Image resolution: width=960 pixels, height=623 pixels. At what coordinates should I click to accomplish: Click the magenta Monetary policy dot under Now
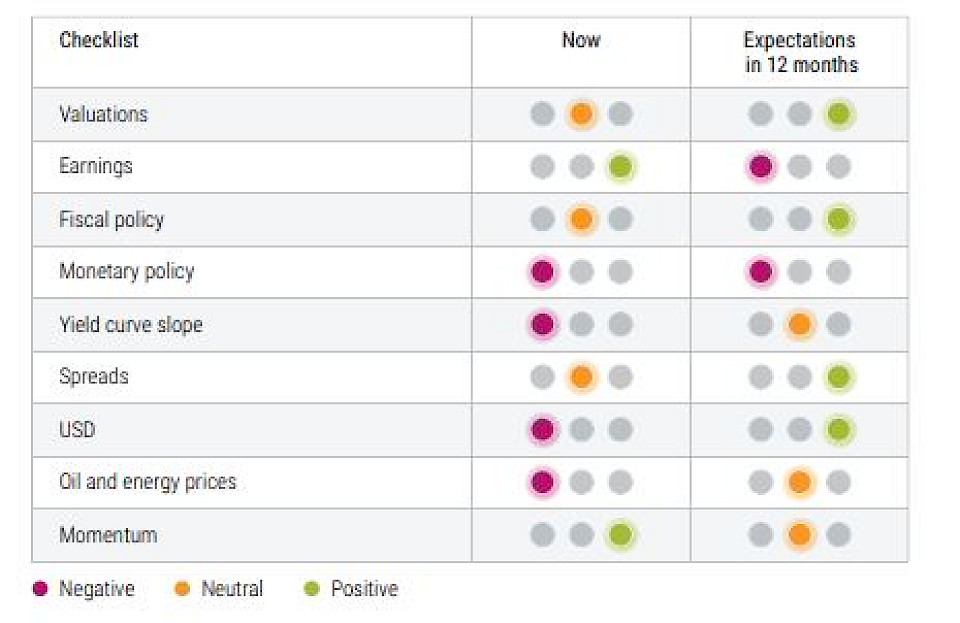tap(542, 272)
